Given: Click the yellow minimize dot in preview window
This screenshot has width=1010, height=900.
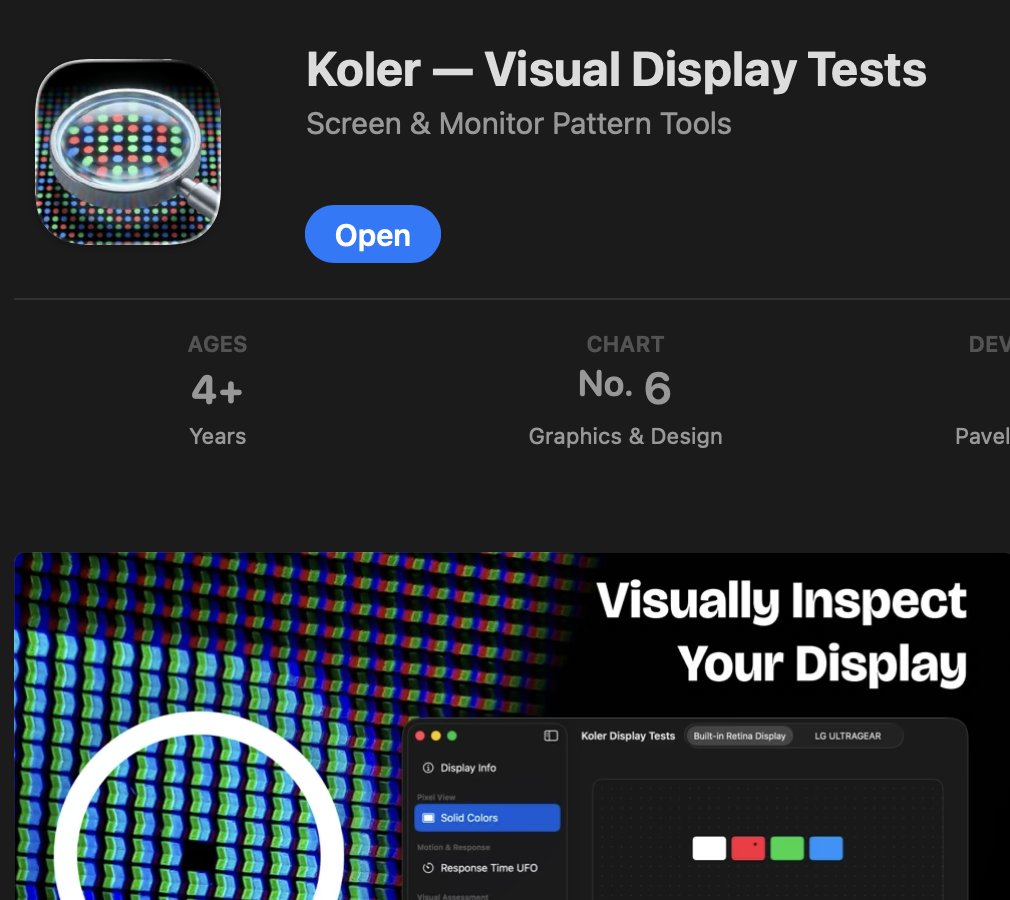Looking at the screenshot, I should coord(436,736).
